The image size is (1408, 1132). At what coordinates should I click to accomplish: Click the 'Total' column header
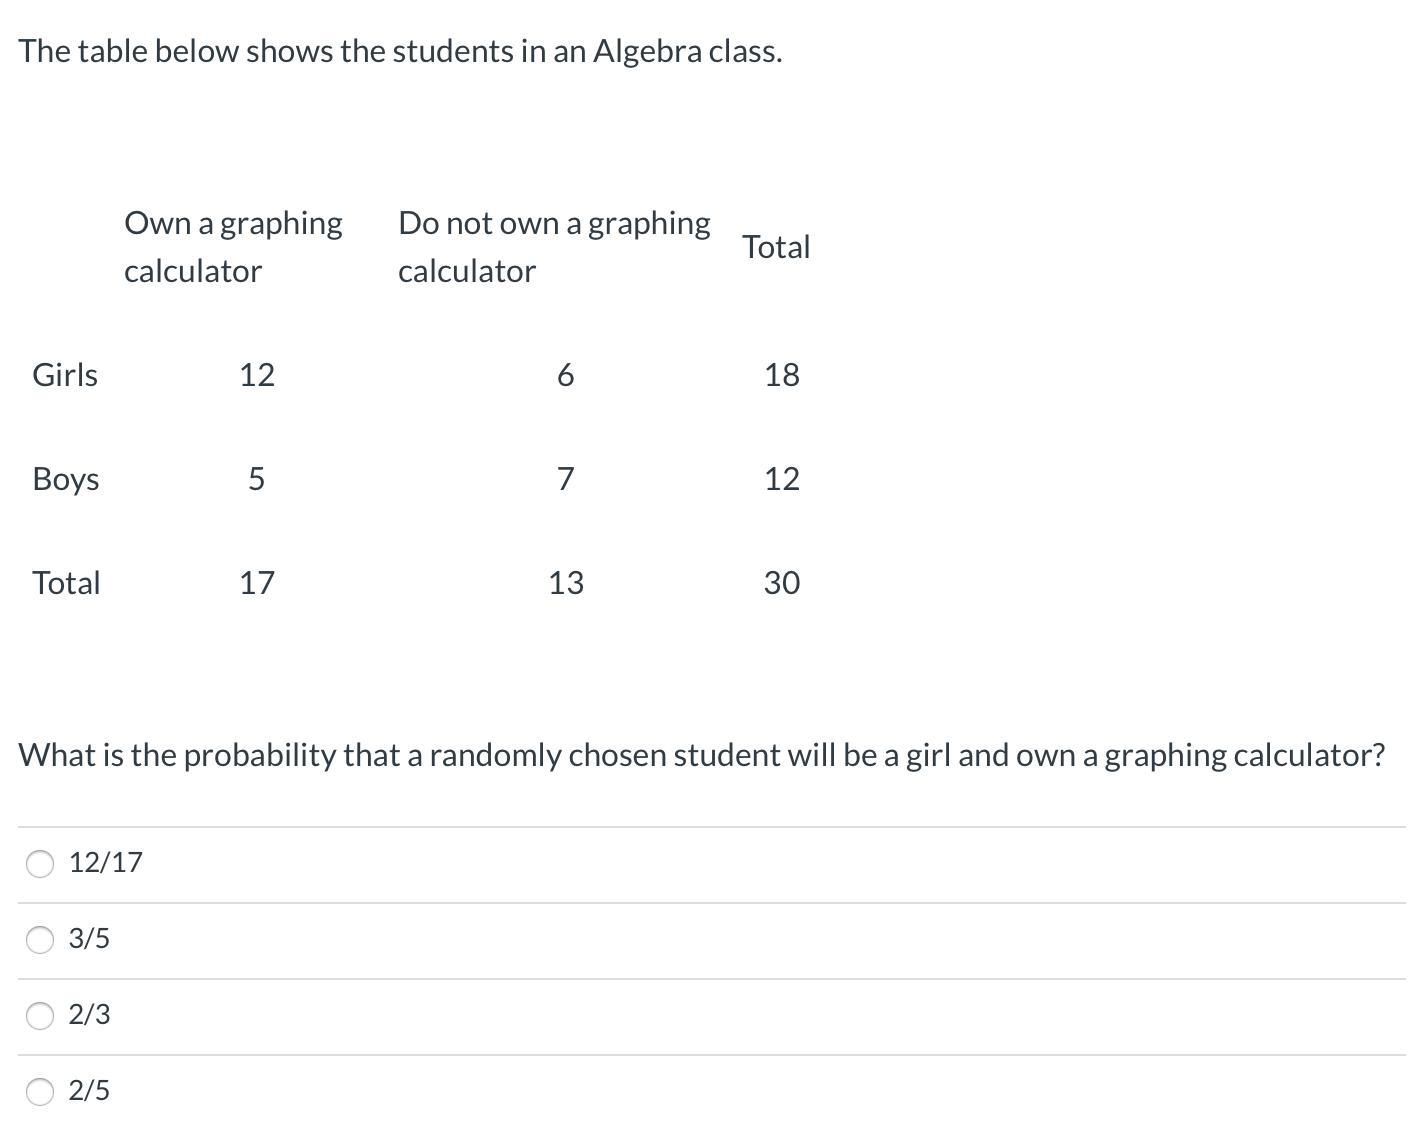click(x=776, y=247)
